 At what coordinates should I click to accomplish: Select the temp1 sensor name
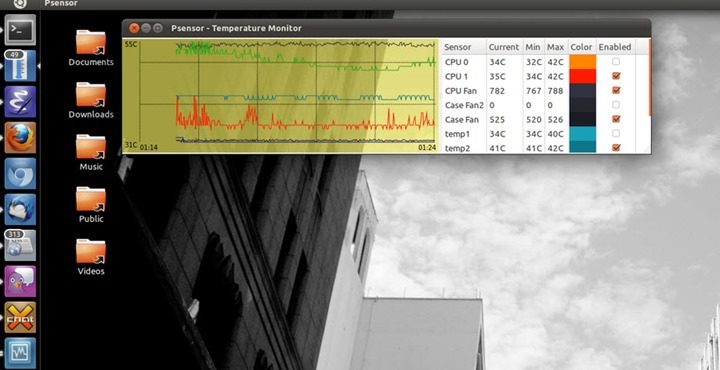456,134
